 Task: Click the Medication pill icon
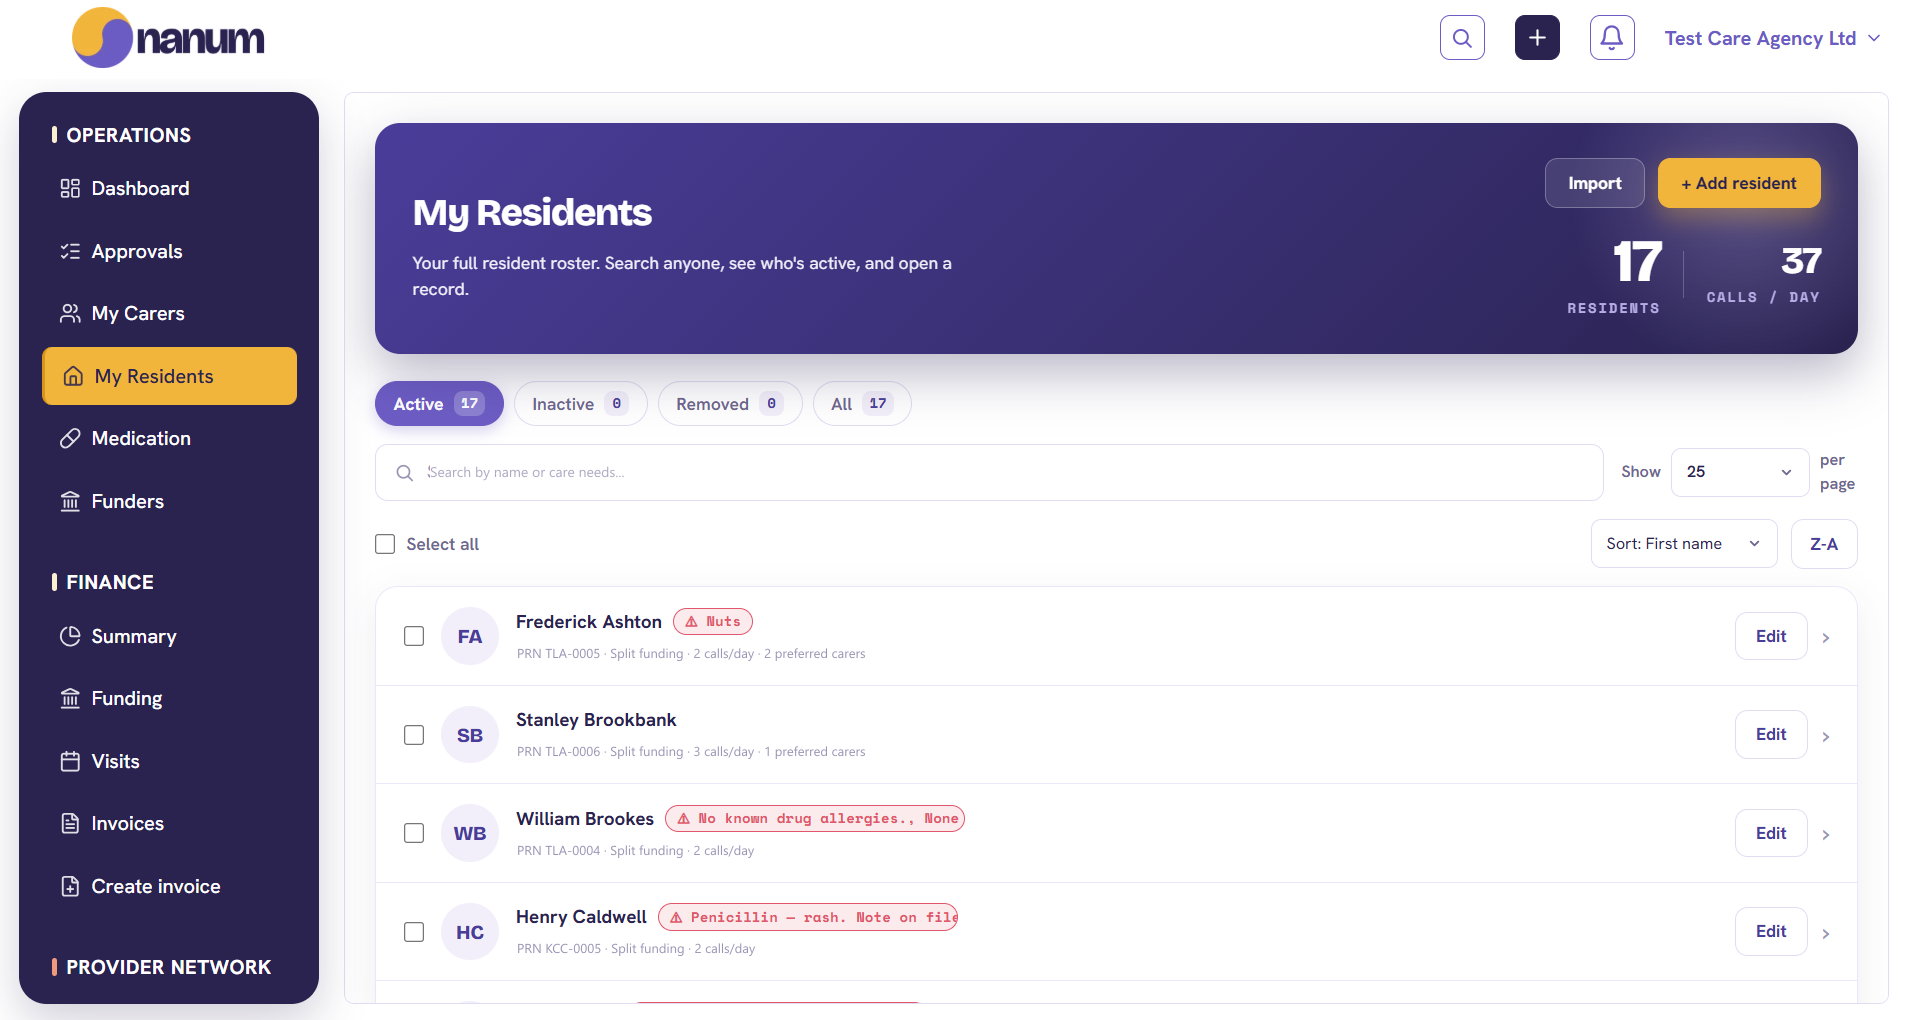click(70, 438)
